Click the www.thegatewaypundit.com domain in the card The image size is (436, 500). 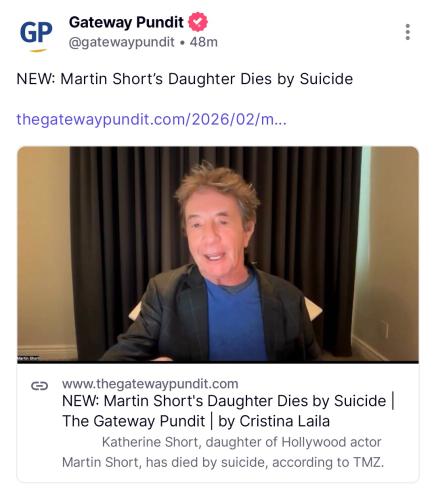(x=150, y=384)
